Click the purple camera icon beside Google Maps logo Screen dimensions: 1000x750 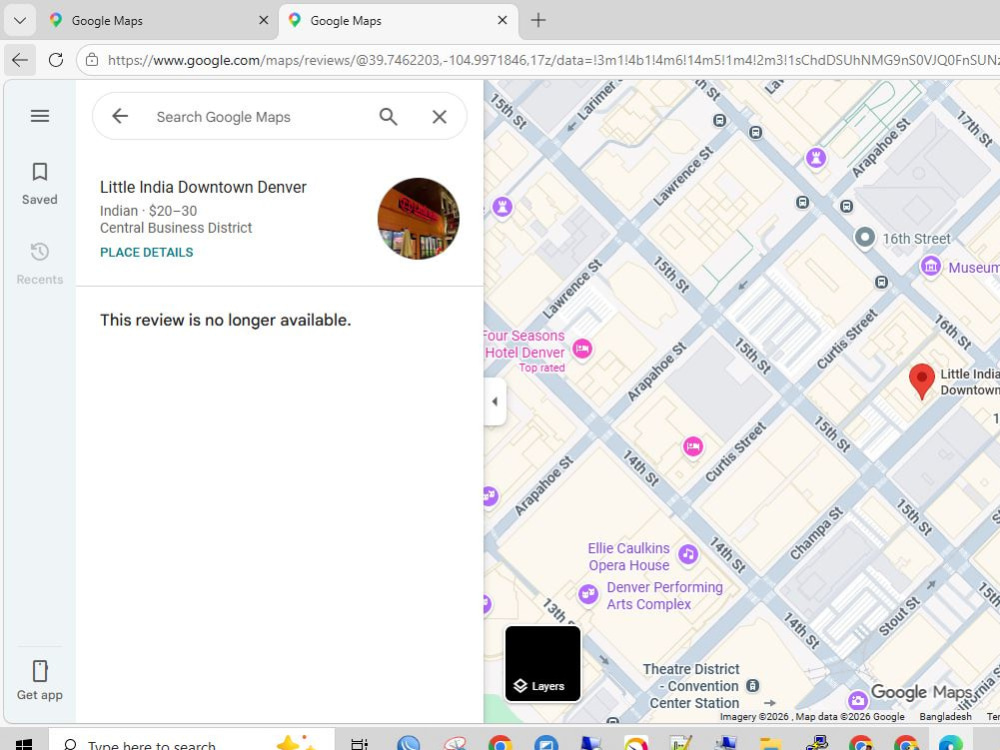coord(858,700)
